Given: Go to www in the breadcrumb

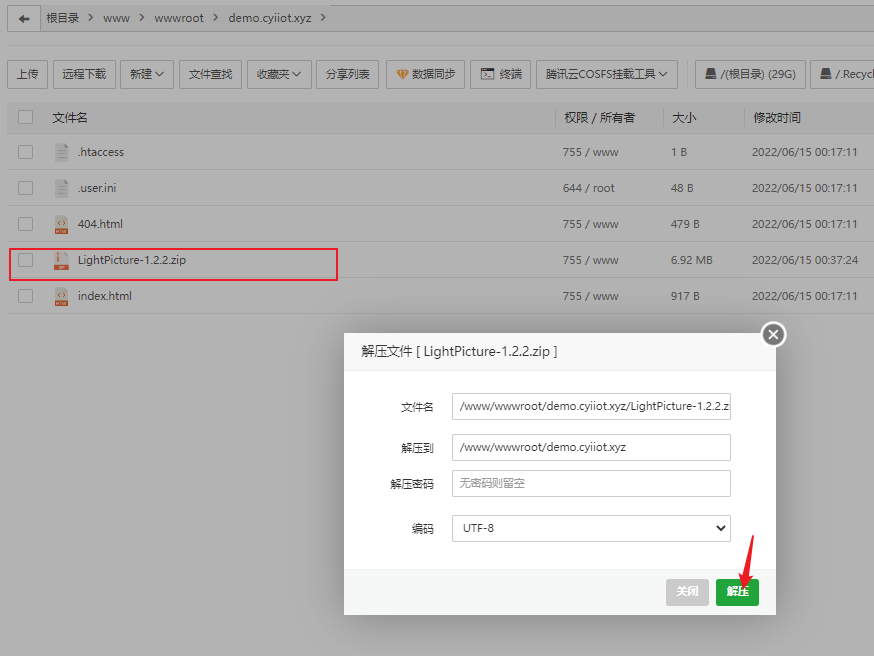Looking at the screenshot, I should click(x=116, y=18).
